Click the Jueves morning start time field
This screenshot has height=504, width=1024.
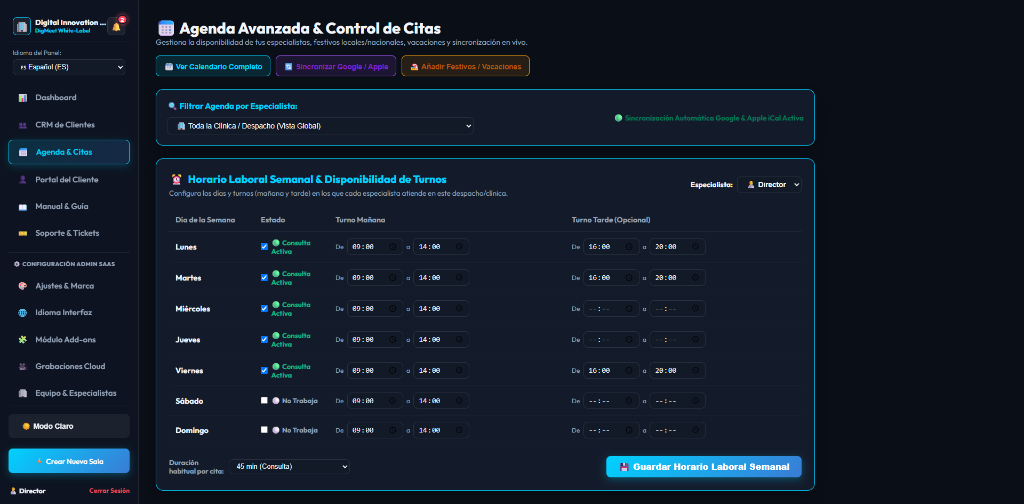coord(375,339)
